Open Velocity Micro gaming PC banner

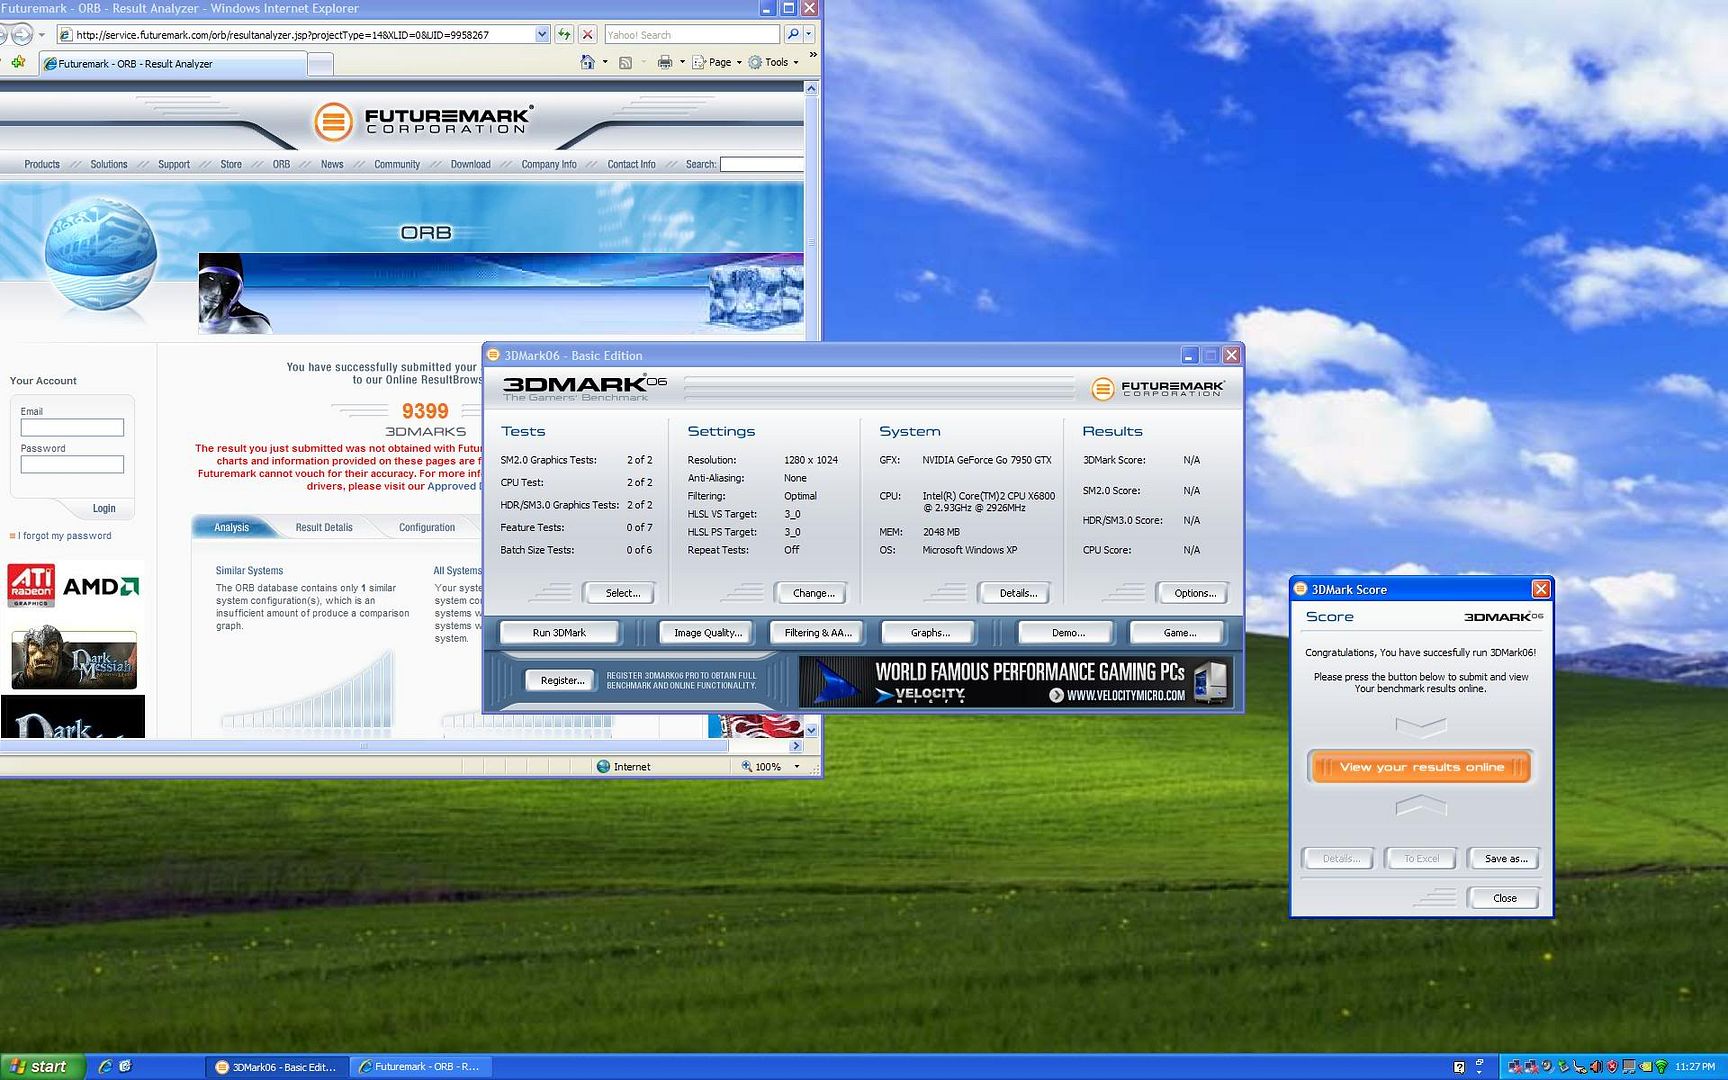pyautogui.click(x=1014, y=681)
